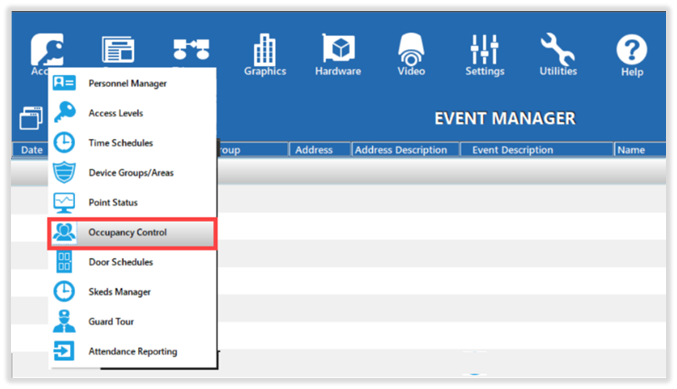Image resolution: width=677 pixels, height=389 pixels.
Task: Open Point Status menu entry
Action: point(113,202)
